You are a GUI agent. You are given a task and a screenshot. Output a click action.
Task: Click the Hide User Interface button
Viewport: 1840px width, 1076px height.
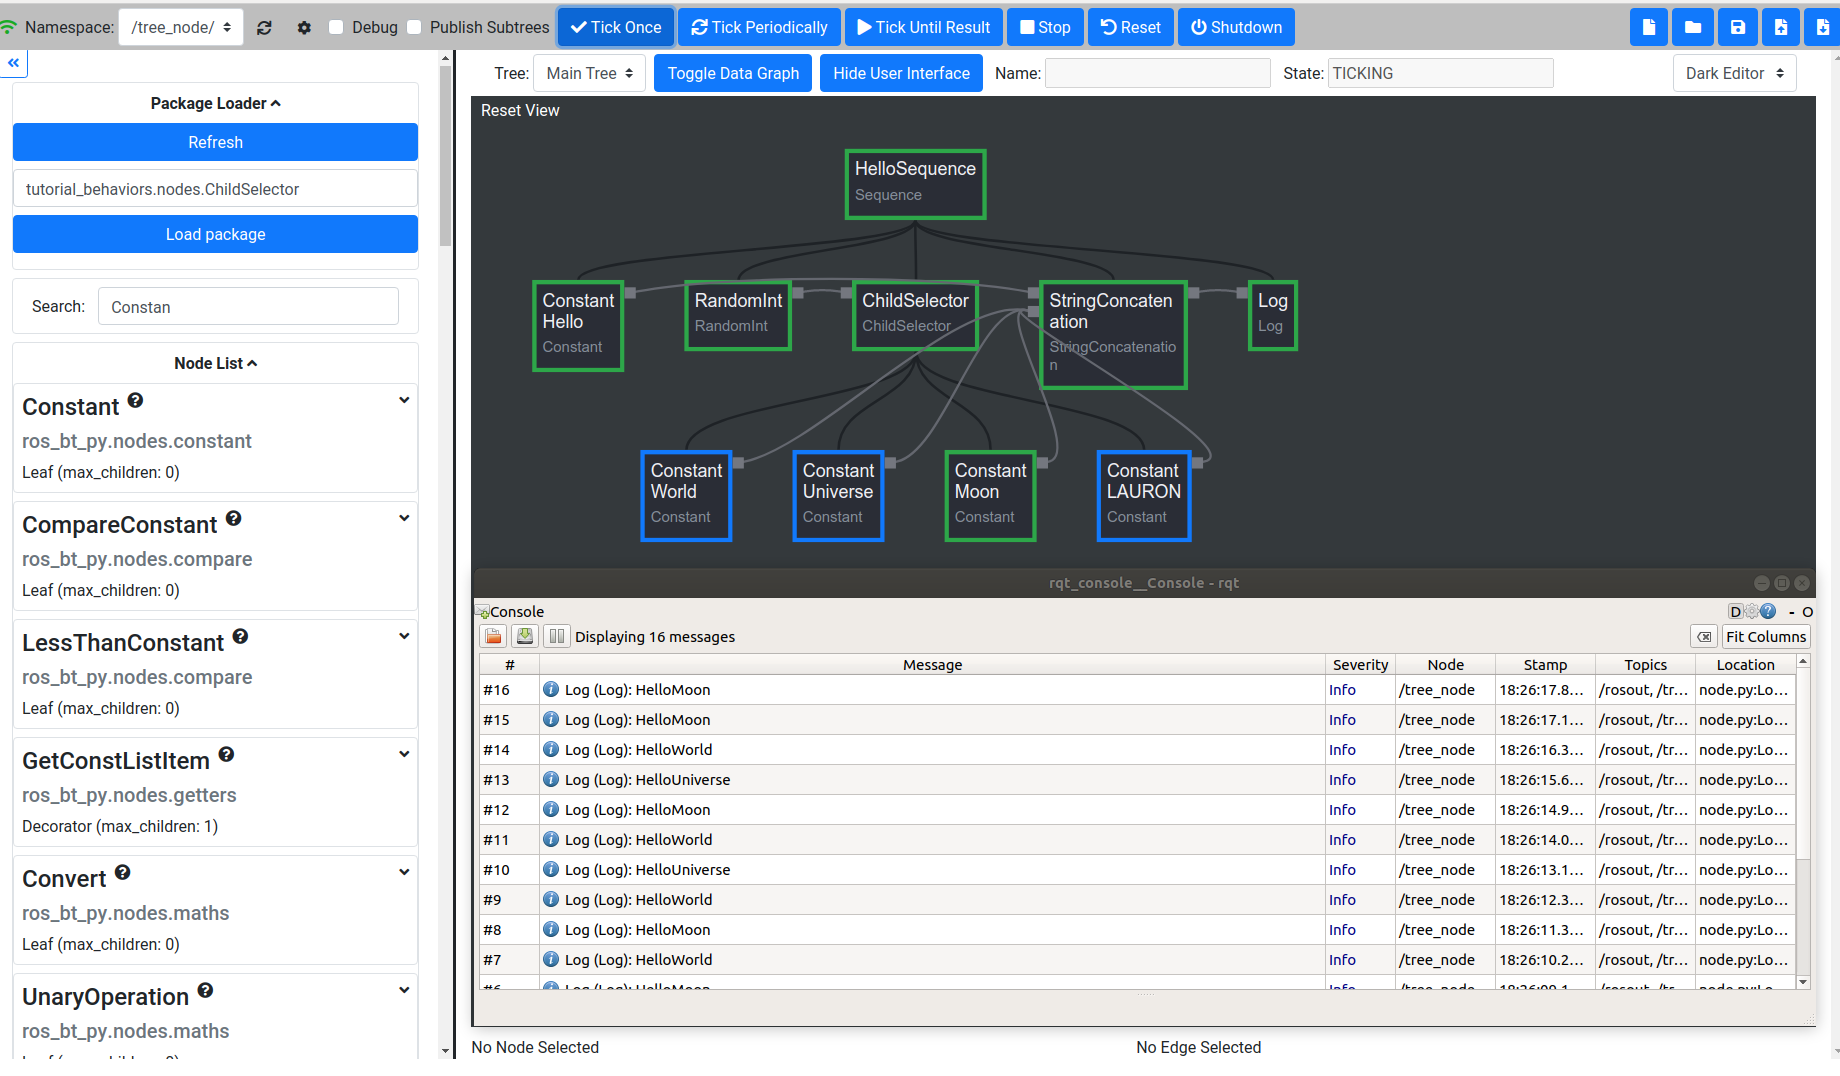tap(901, 73)
